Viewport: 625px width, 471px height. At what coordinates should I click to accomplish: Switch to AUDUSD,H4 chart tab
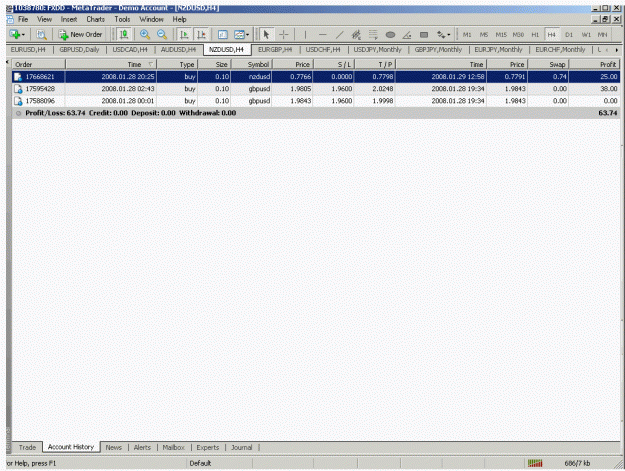[178, 49]
